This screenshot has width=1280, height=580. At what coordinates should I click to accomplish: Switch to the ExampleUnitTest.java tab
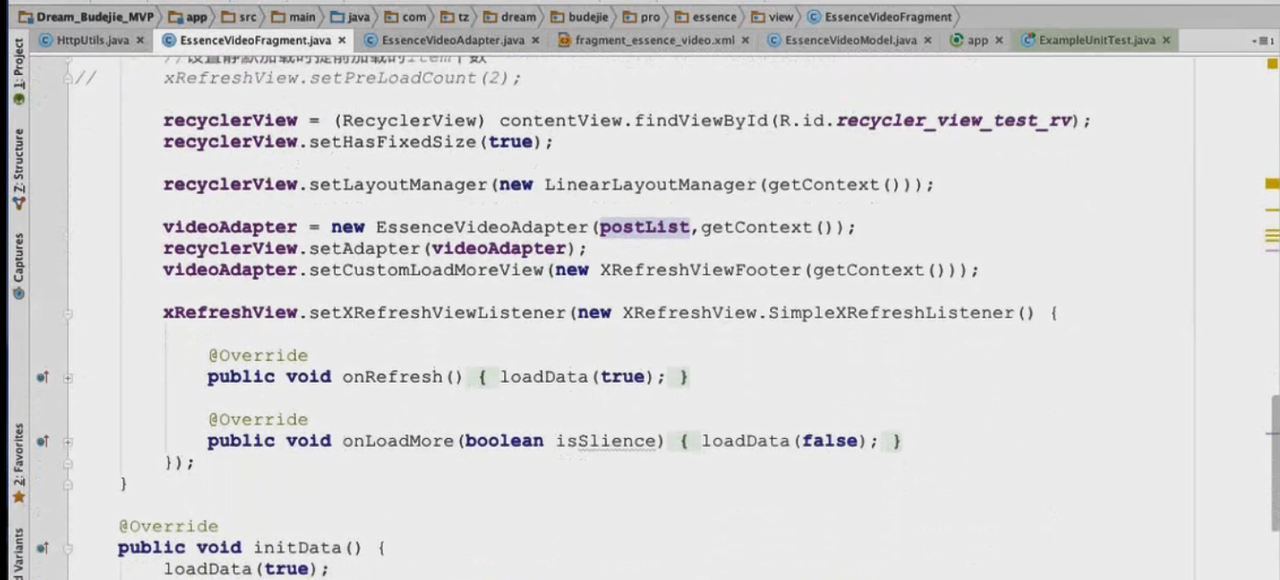coord(1096,40)
